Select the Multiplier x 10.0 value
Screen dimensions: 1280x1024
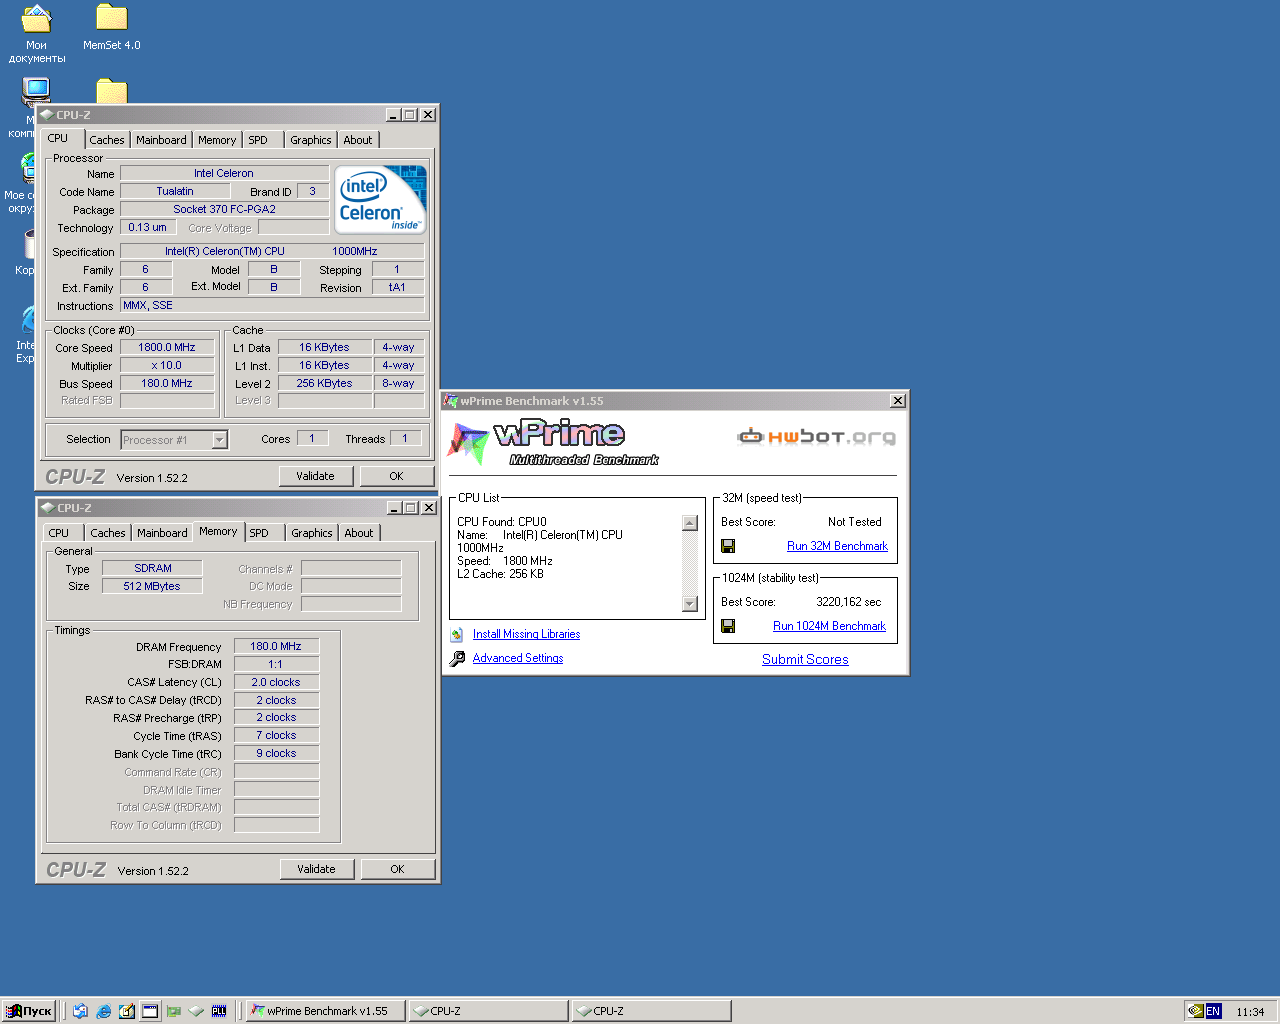click(x=167, y=365)
